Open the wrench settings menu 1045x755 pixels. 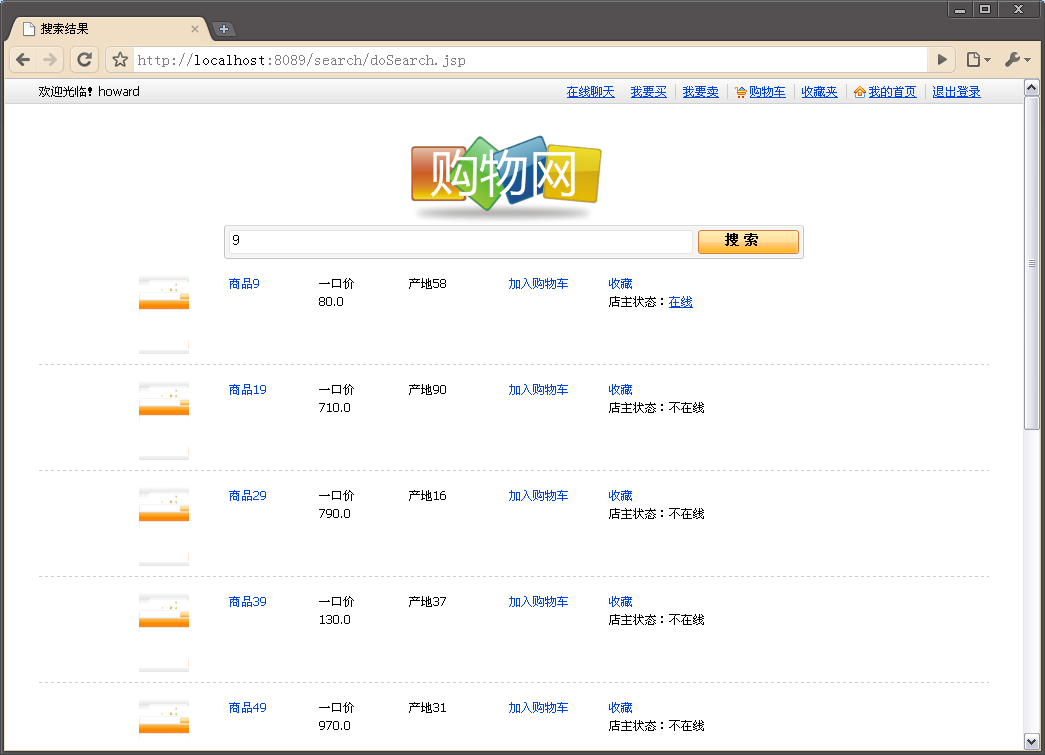point(1017,60)
